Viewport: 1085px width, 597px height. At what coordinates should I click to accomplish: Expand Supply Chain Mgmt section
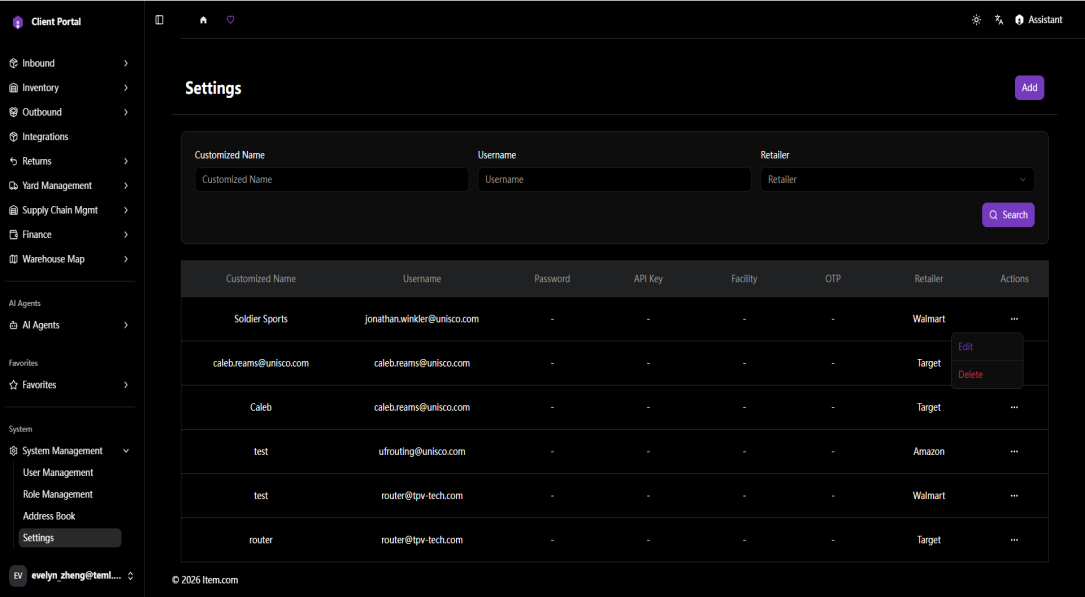coord(69,210)
